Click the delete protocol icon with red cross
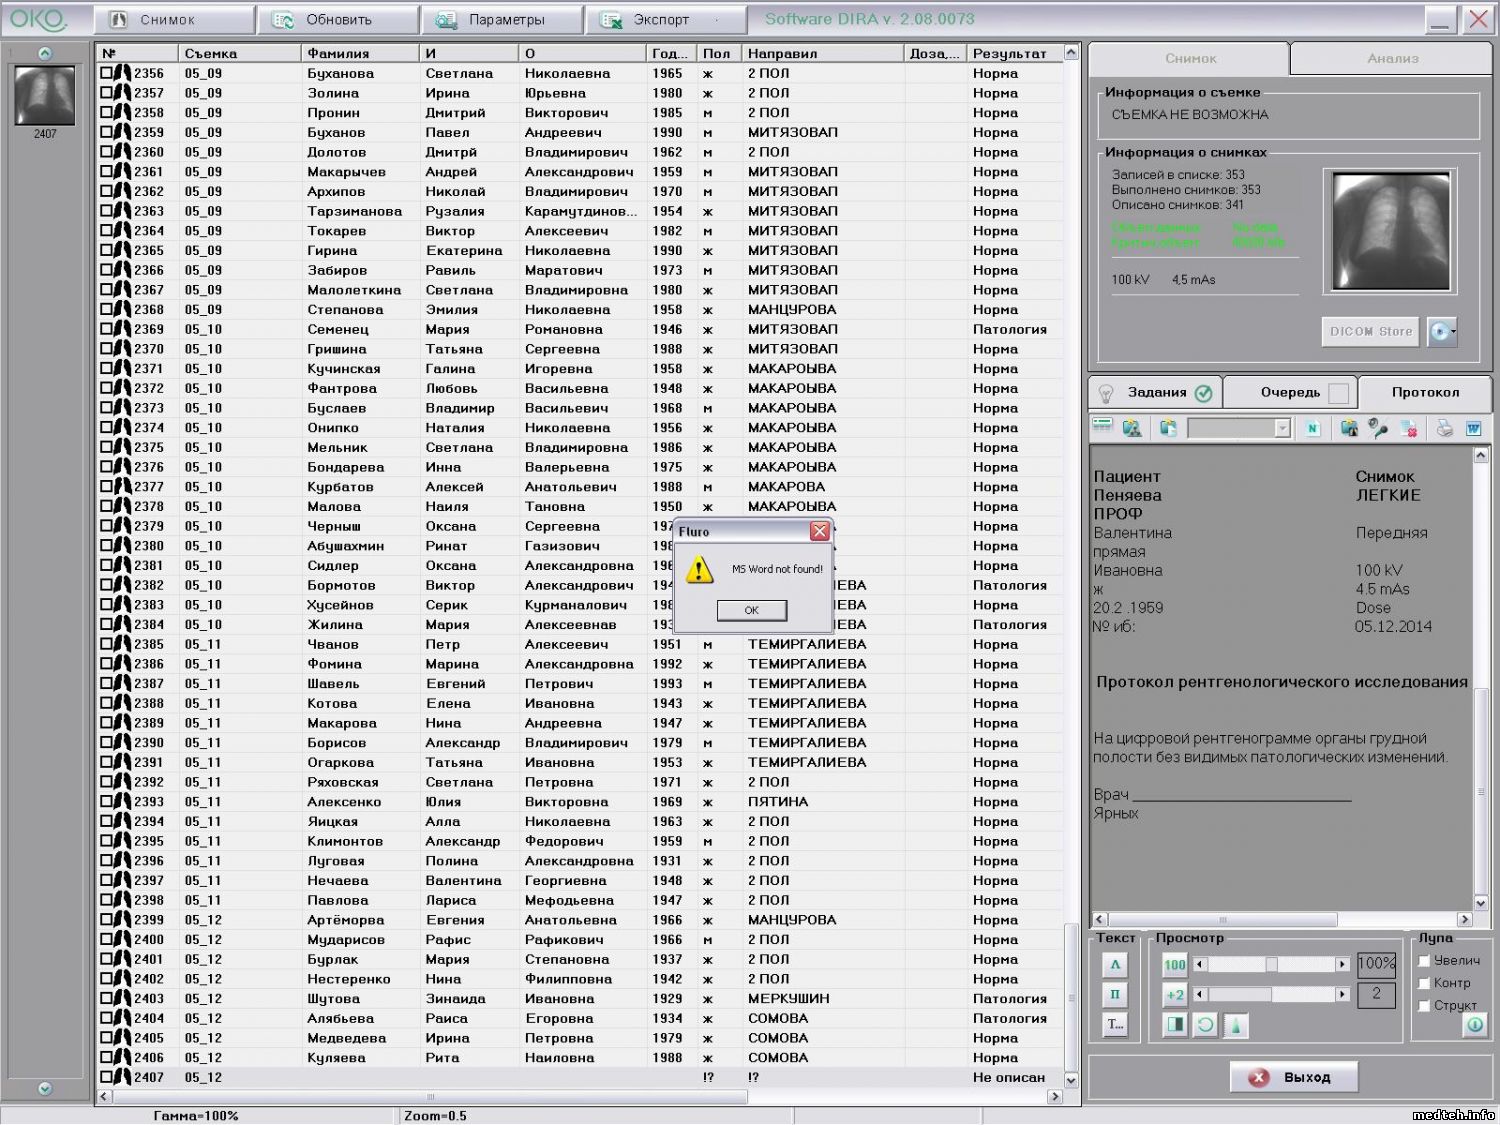1500x1125 pixels. tap(1409, 428)
